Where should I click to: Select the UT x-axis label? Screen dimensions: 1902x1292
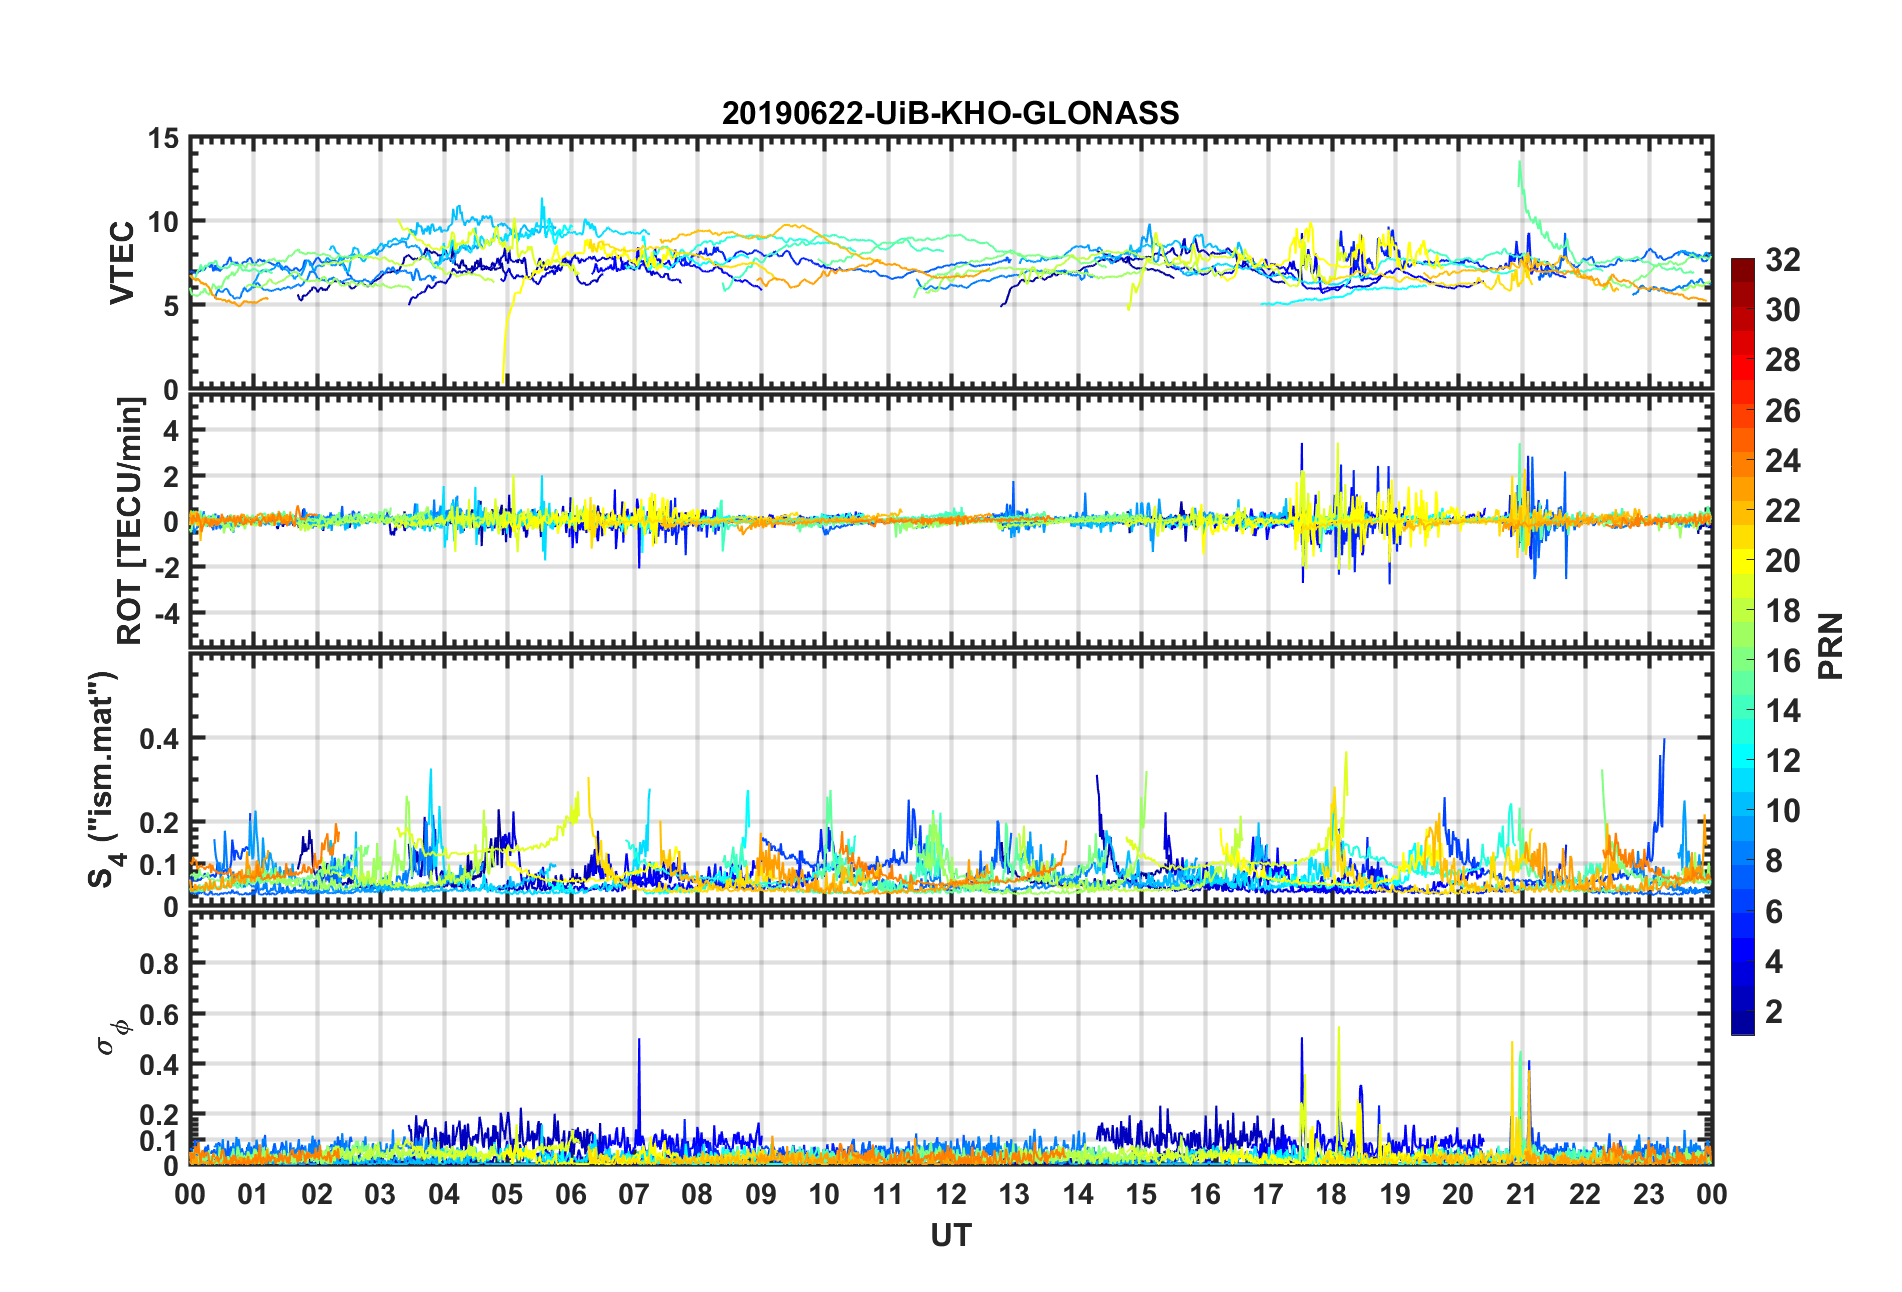(x=950, y=1236)
